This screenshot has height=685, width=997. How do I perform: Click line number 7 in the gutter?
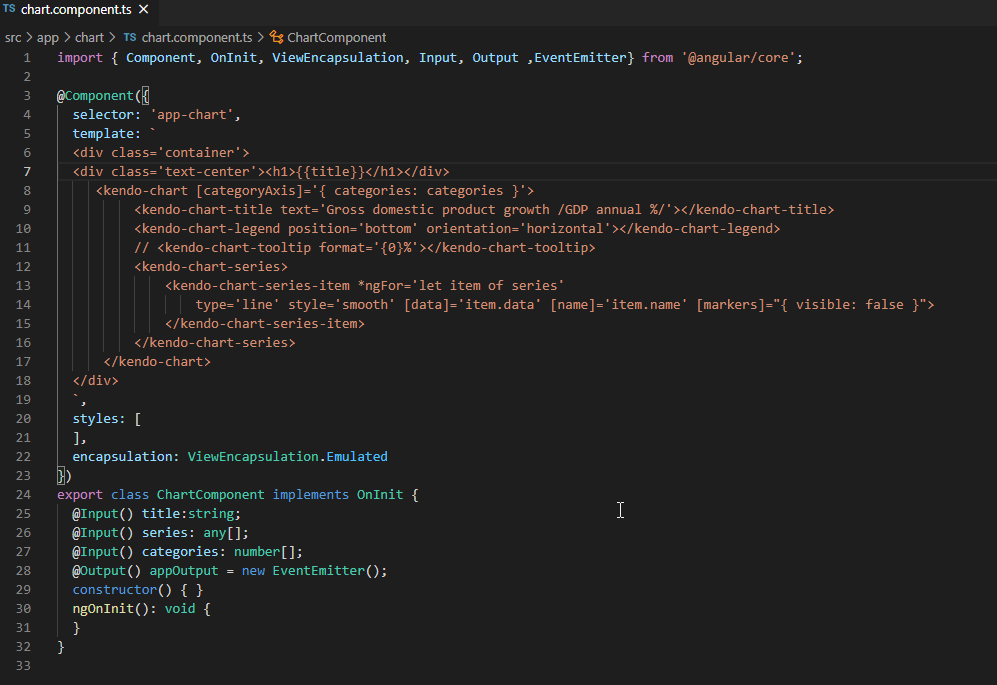[x=27, y=171]
